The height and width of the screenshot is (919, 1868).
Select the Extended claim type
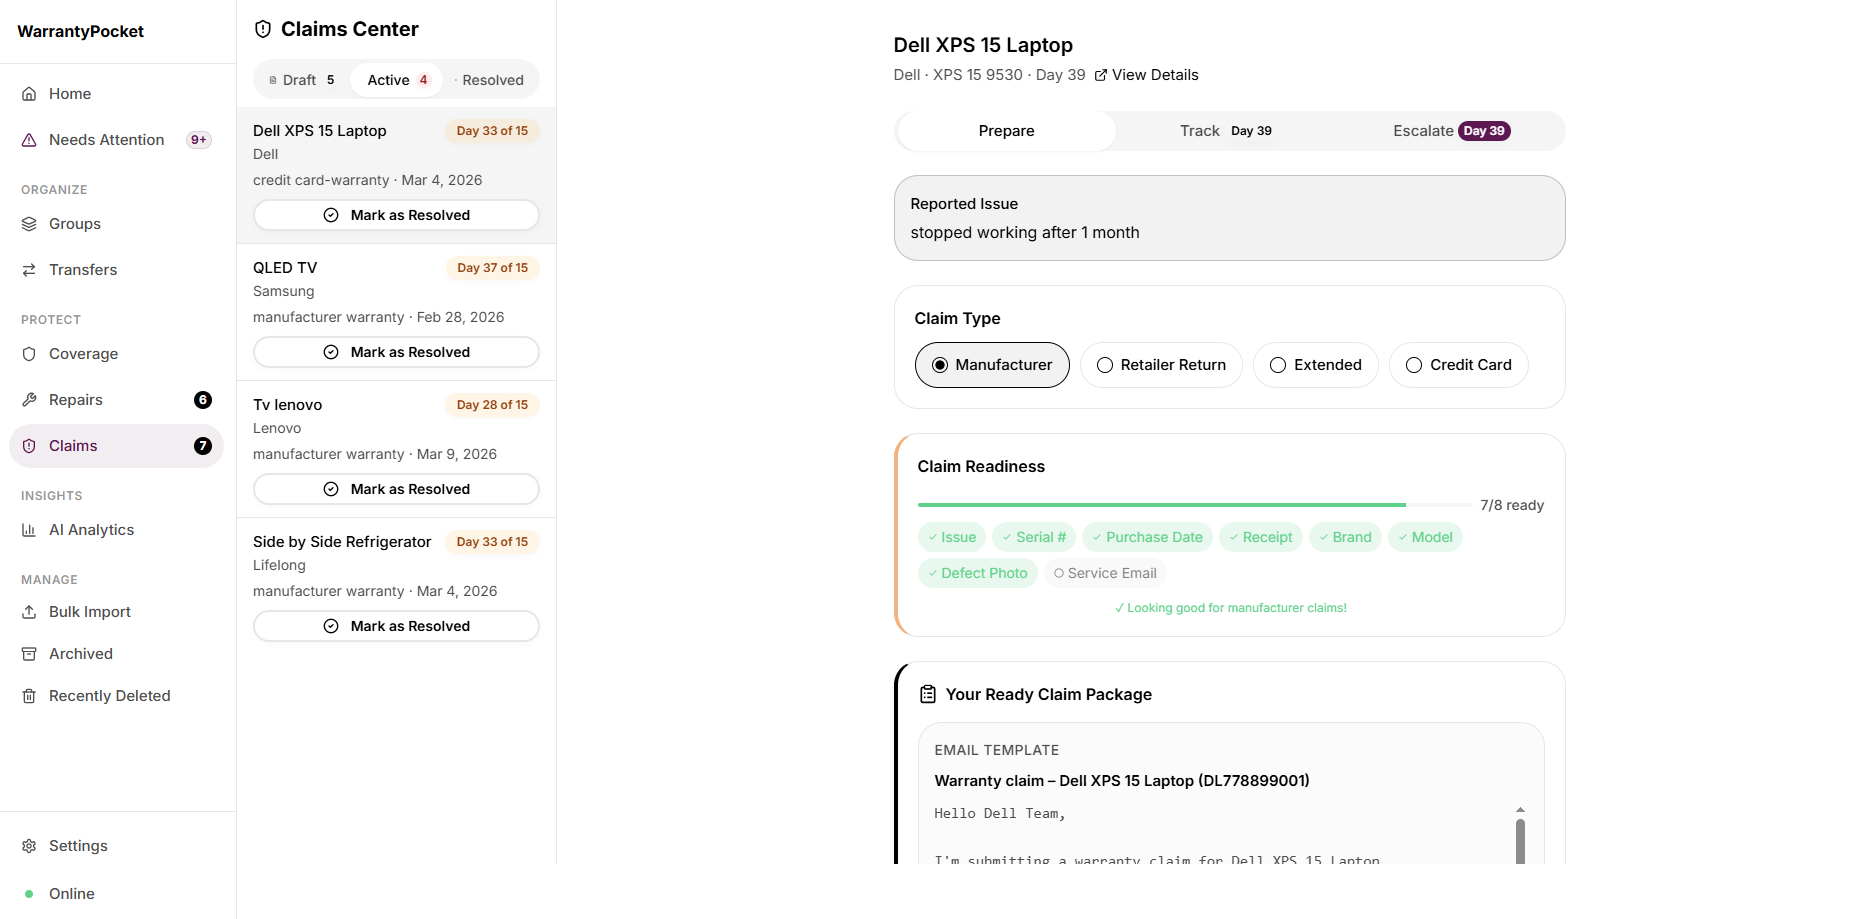point(1316,365)
